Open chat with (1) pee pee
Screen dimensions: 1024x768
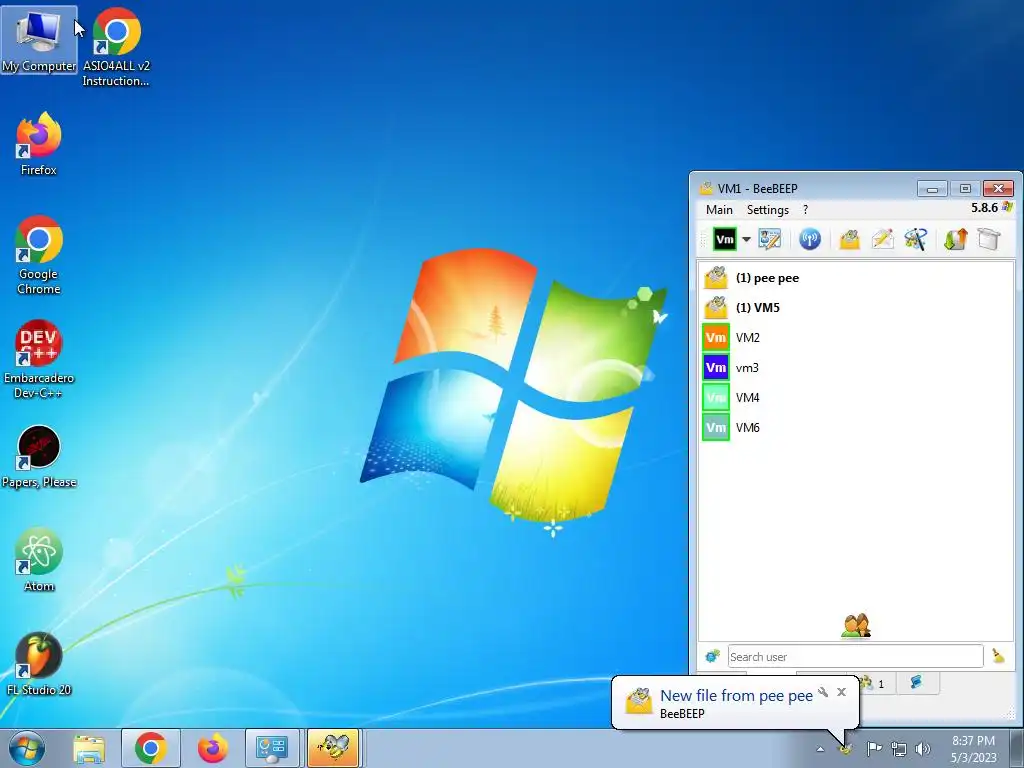[856, 278]
